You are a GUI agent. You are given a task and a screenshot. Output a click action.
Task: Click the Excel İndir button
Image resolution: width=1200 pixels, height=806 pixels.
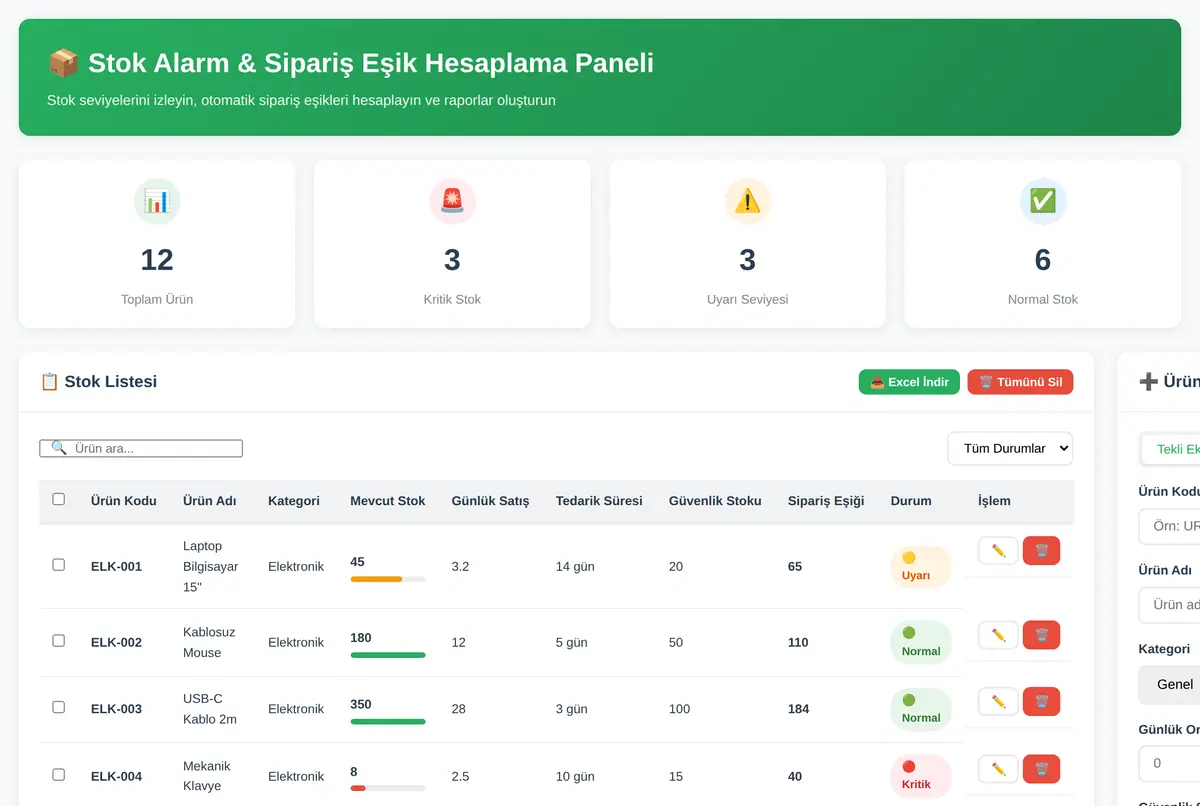[x=909, y=382]
